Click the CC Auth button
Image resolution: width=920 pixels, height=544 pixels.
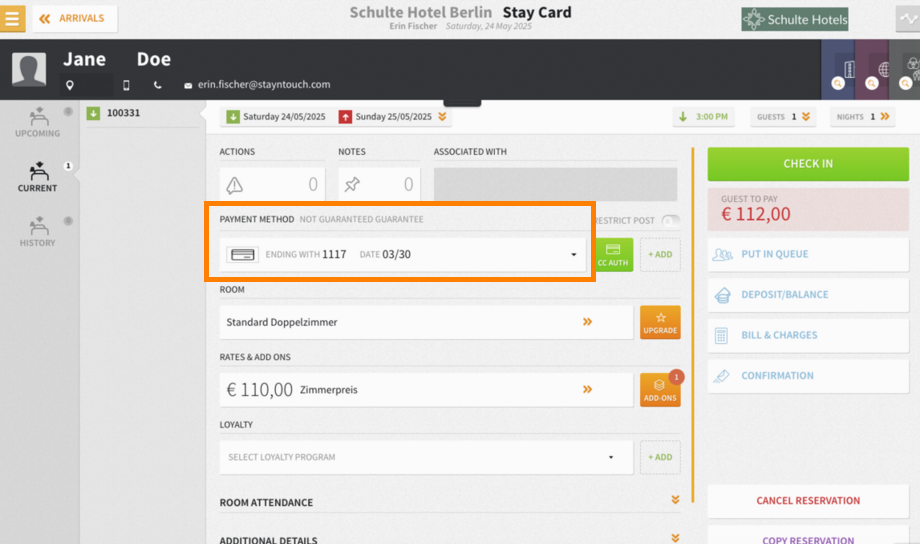[x=613, y=255]
